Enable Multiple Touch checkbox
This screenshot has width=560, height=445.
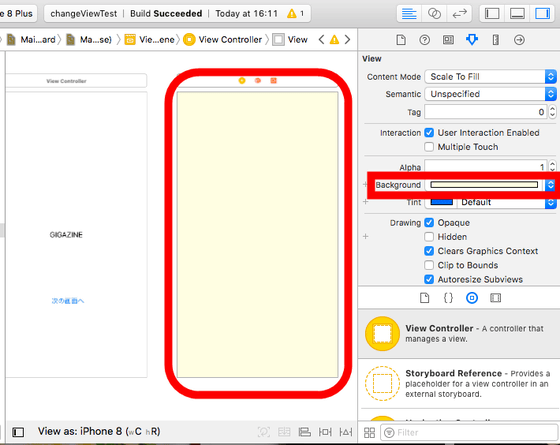(429, 147)
